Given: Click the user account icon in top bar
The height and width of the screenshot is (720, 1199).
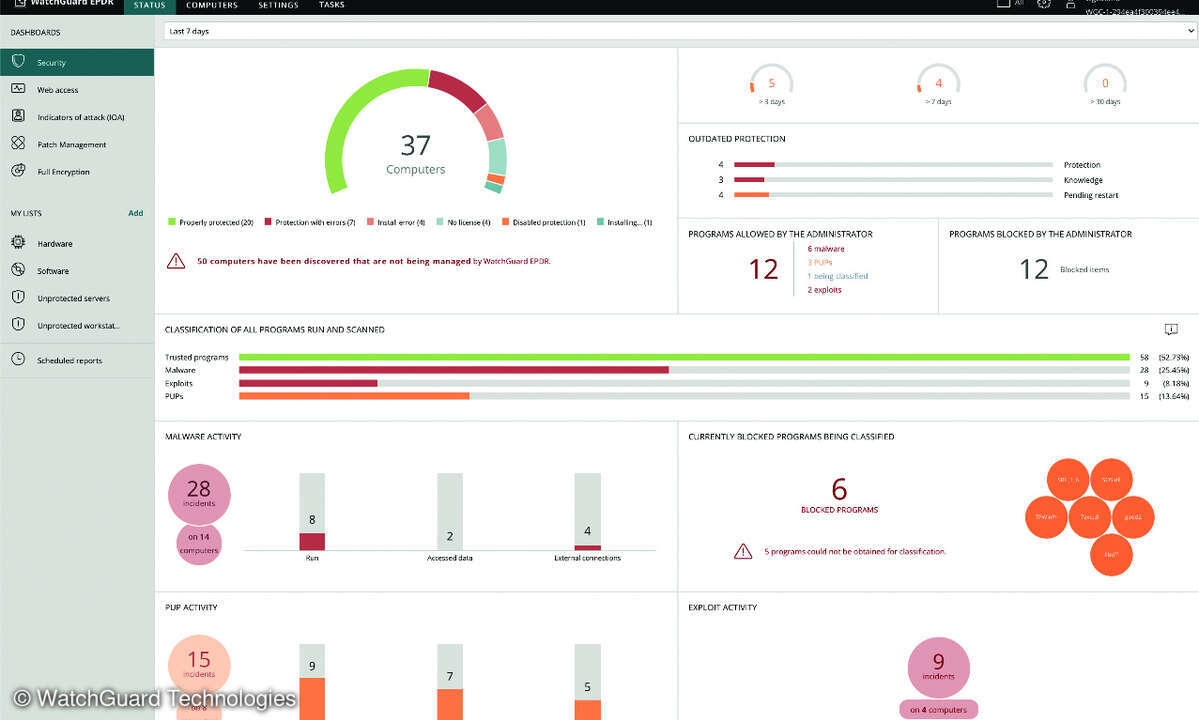Looking at the screenshot, I should pyautogui.click(x=1071, y=4).
